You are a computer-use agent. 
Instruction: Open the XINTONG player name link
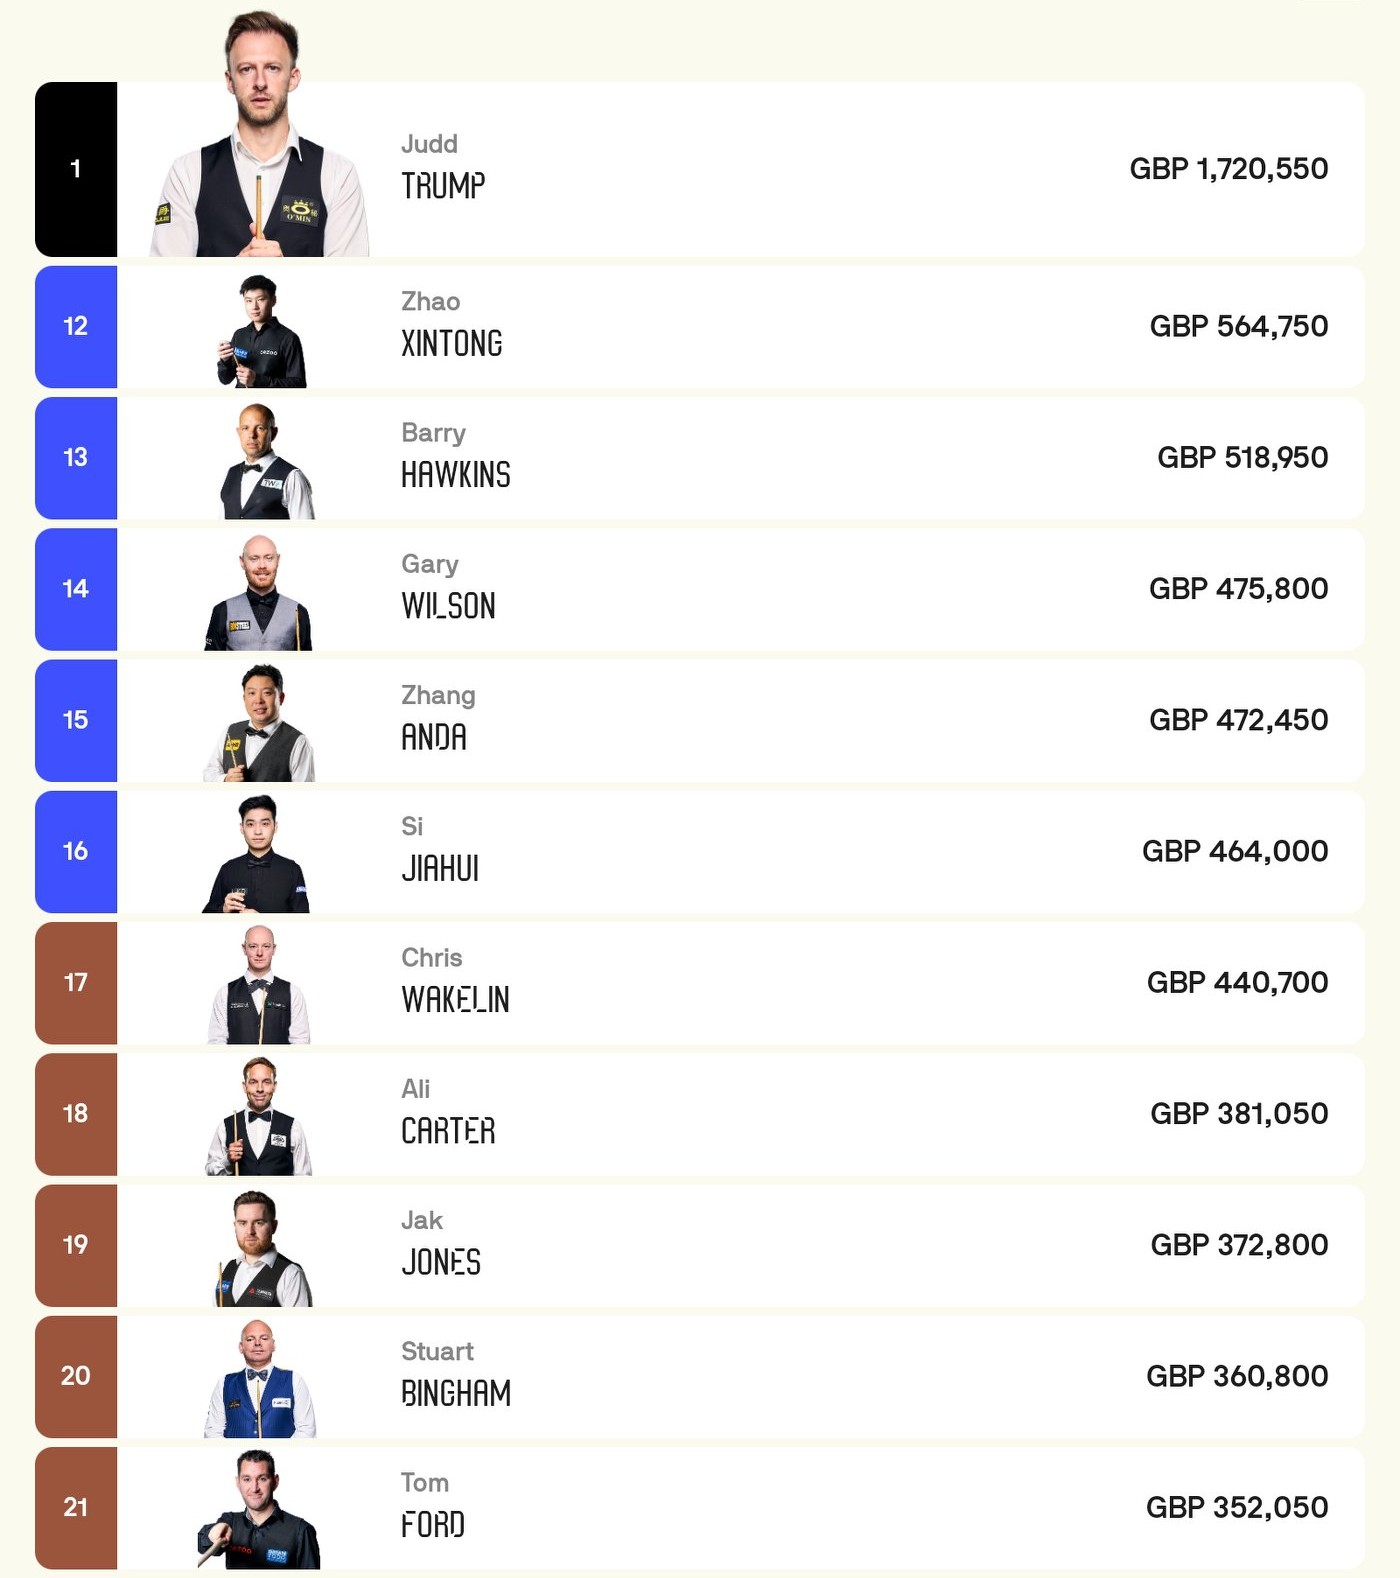(452, 344)
